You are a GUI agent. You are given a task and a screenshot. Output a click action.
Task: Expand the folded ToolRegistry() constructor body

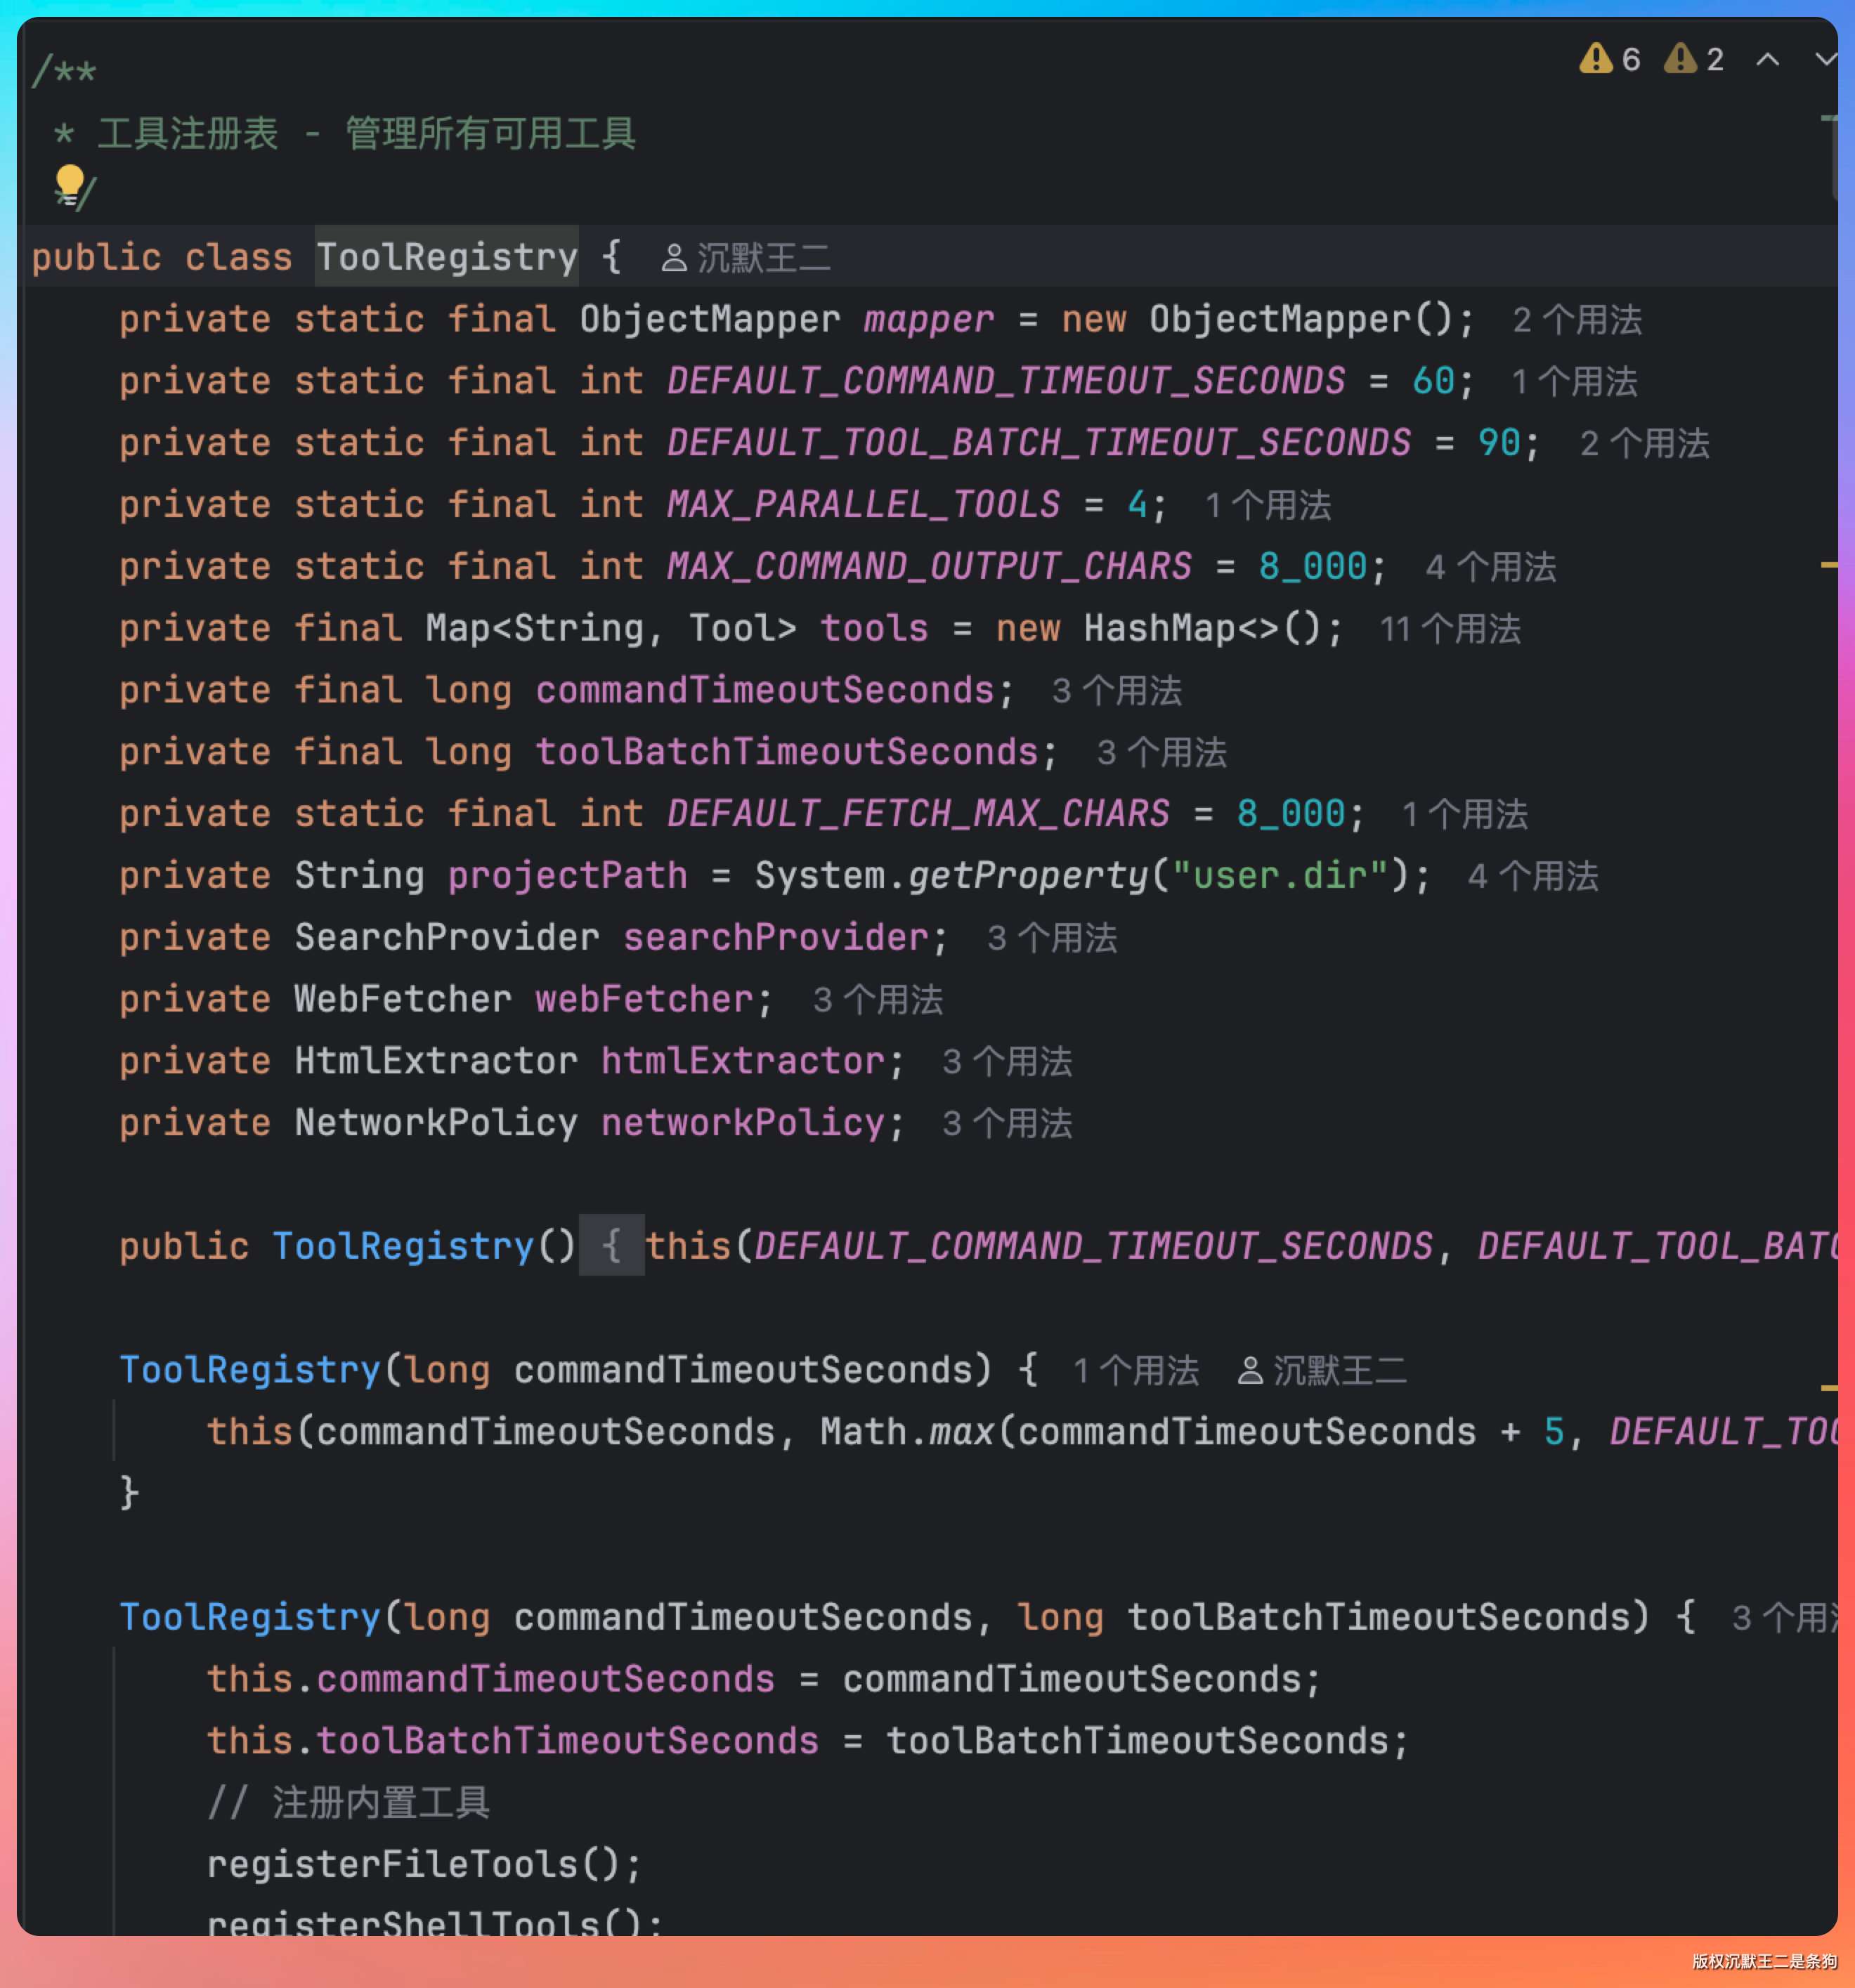[612, 1246]
